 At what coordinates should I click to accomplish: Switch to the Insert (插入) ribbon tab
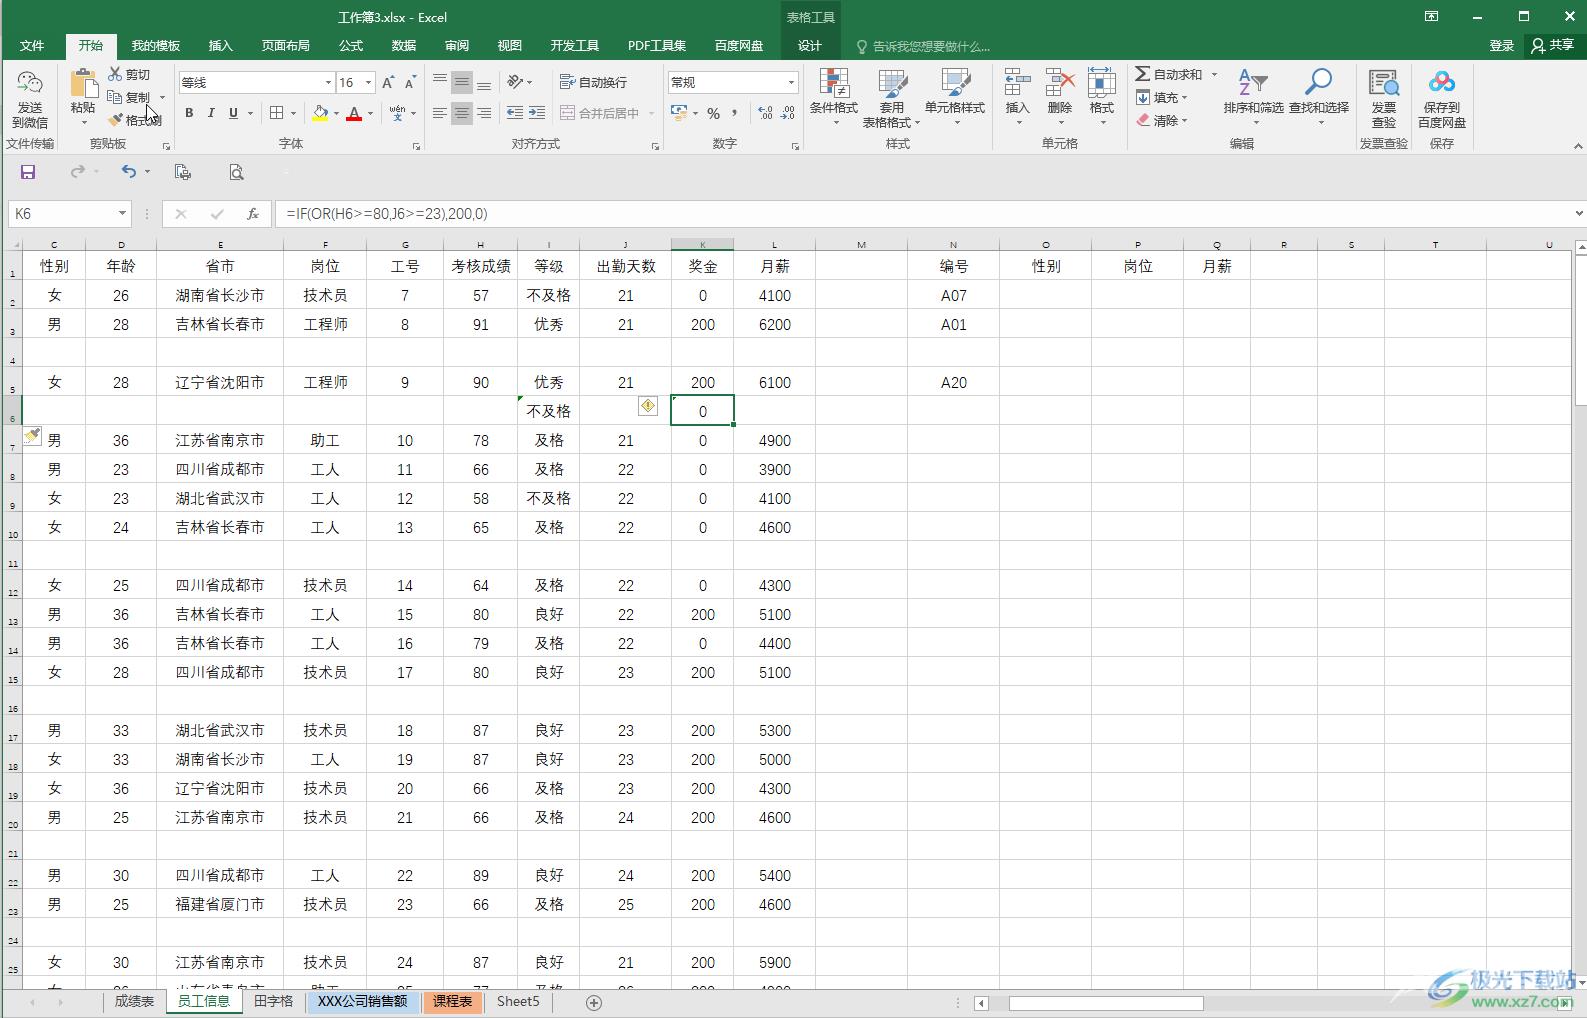[x=220, y=46]
